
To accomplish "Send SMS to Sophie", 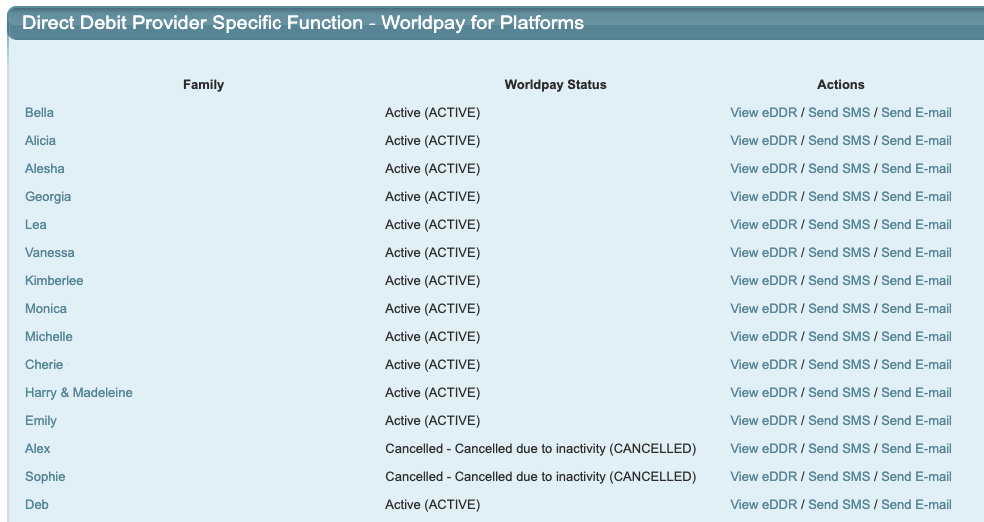I will (839, 477).
